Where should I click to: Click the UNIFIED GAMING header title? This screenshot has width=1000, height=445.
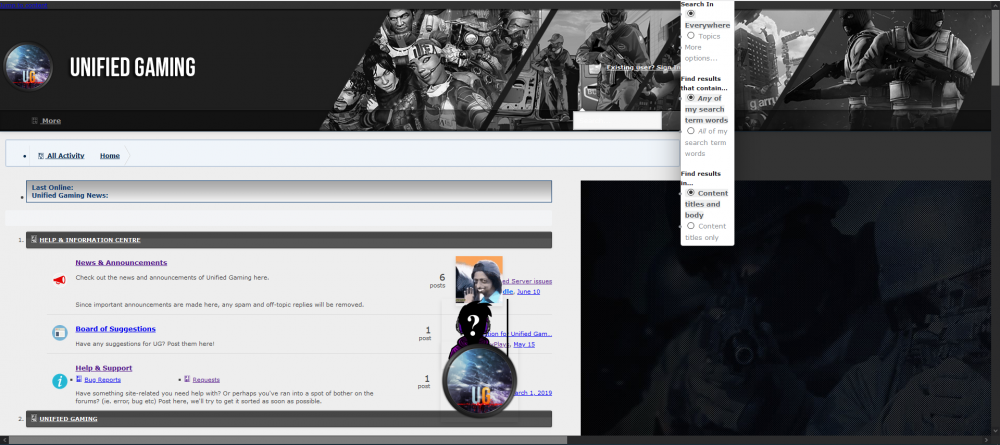click(133, 68)
